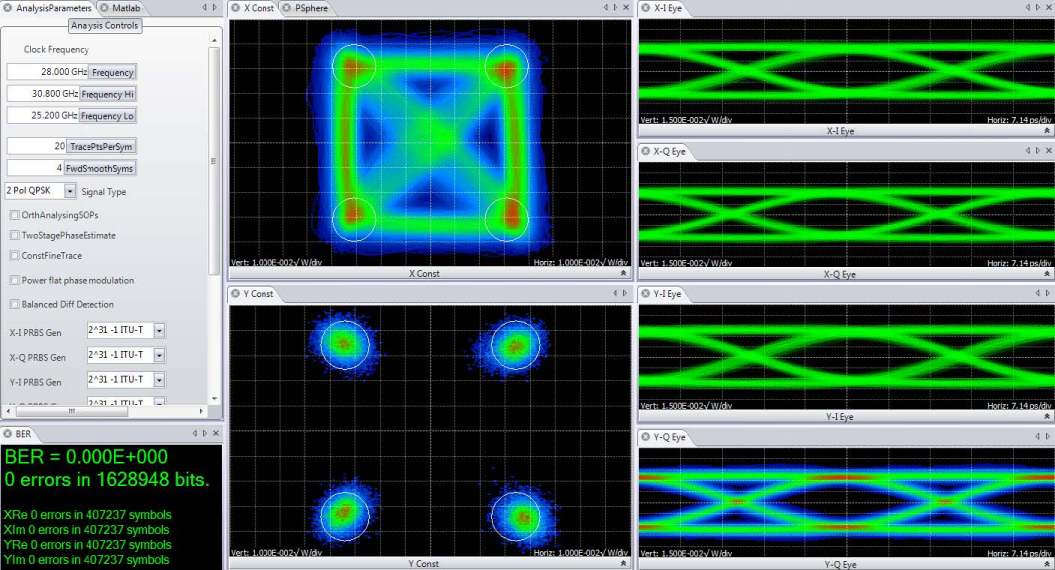
Task: Click the TracePtsPerSym button
Action: (x=100, y=147)
